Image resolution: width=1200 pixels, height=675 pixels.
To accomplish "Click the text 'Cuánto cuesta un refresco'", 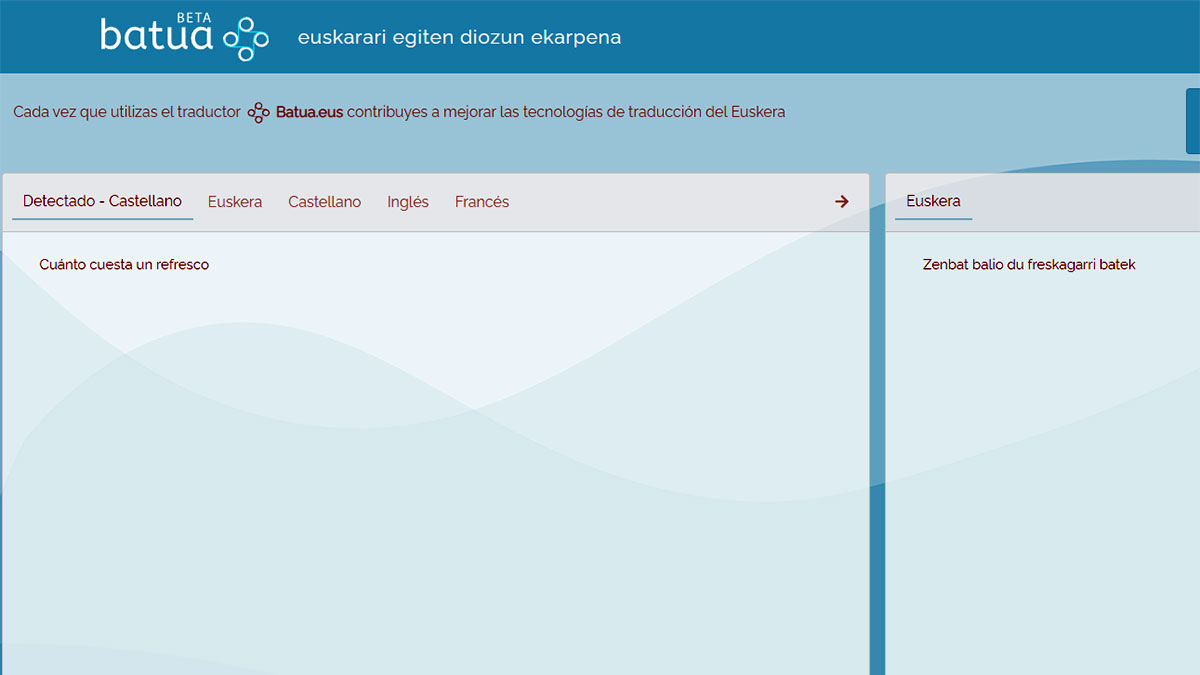I will coord(124,265).
